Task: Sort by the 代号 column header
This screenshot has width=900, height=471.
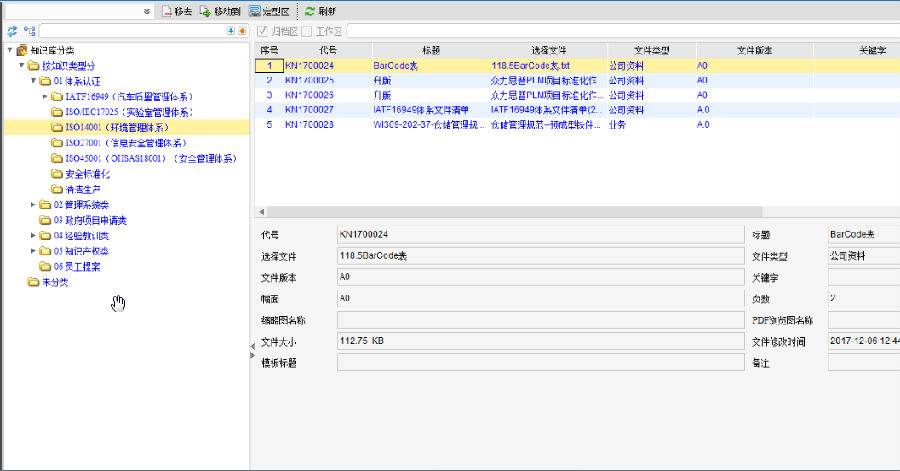Action: [327, 50]
